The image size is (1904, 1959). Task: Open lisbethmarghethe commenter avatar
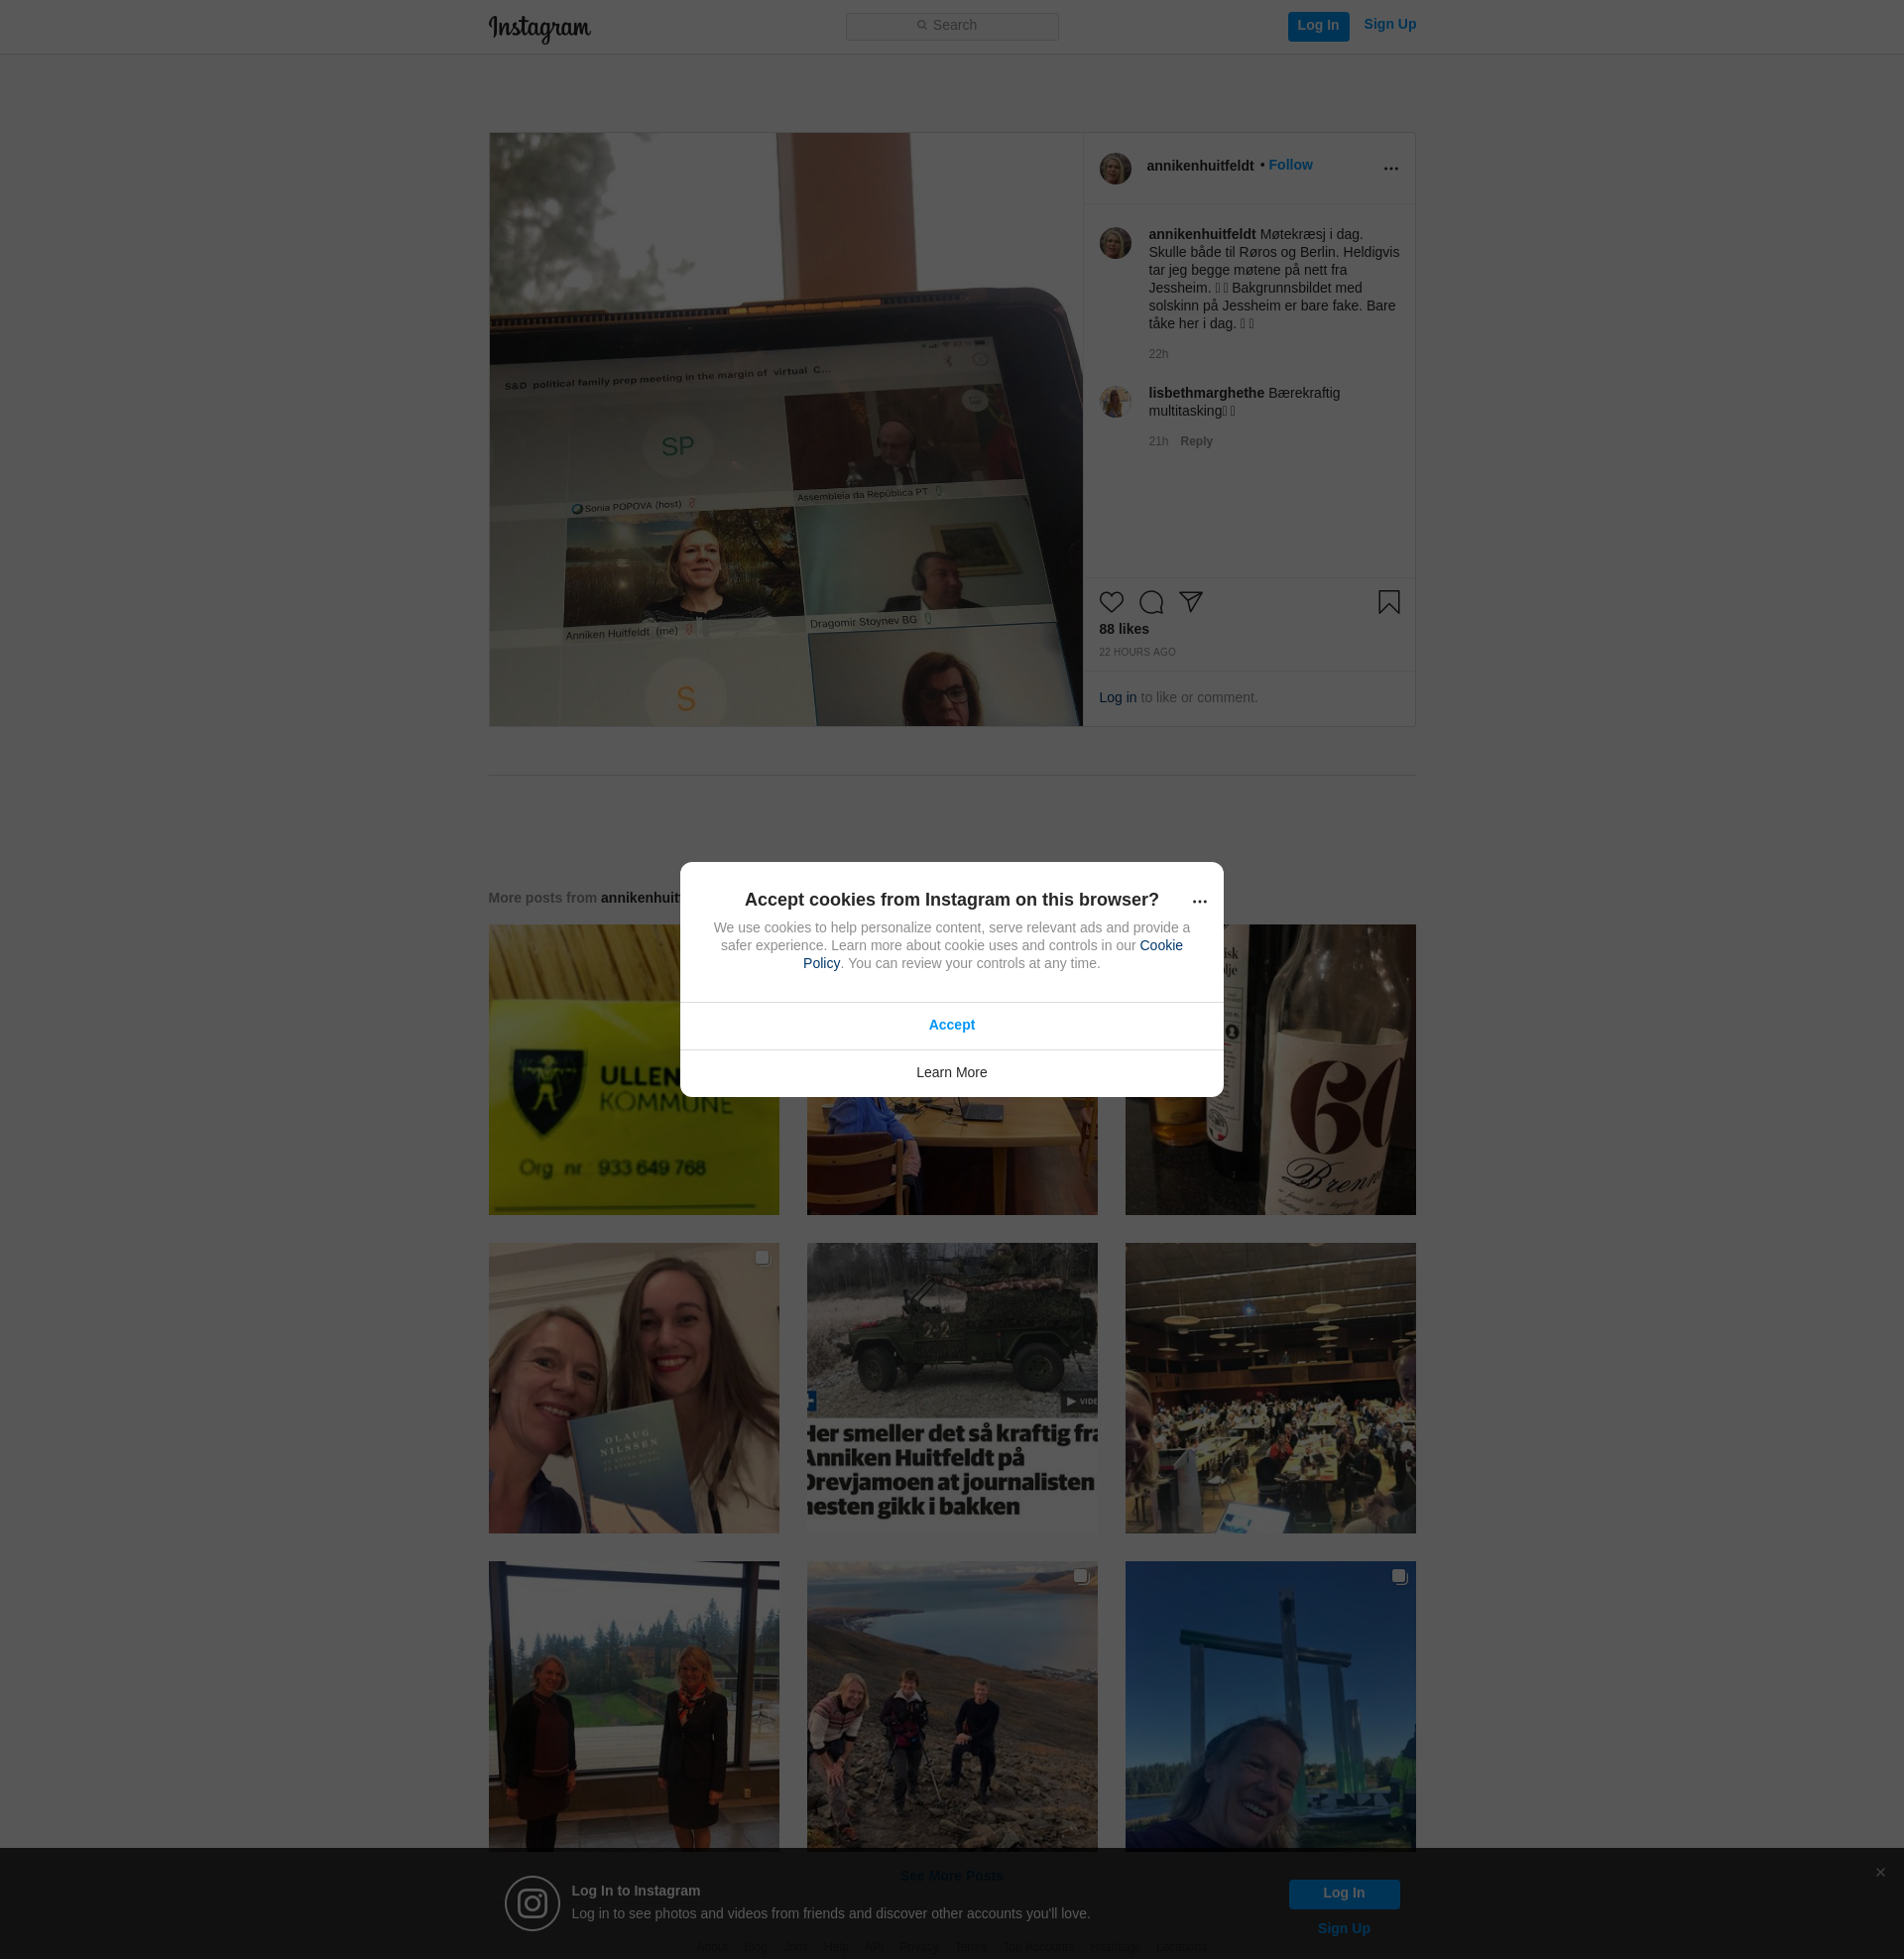point(1115,401)
